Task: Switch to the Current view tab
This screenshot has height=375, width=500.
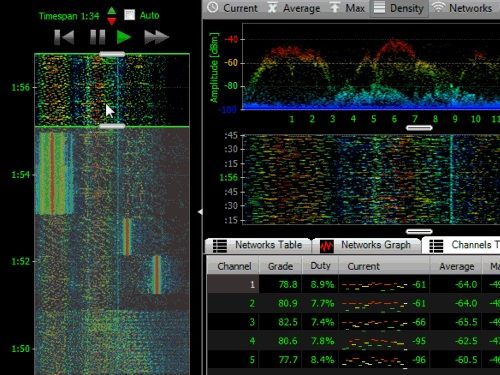Action: coord(233,8)
